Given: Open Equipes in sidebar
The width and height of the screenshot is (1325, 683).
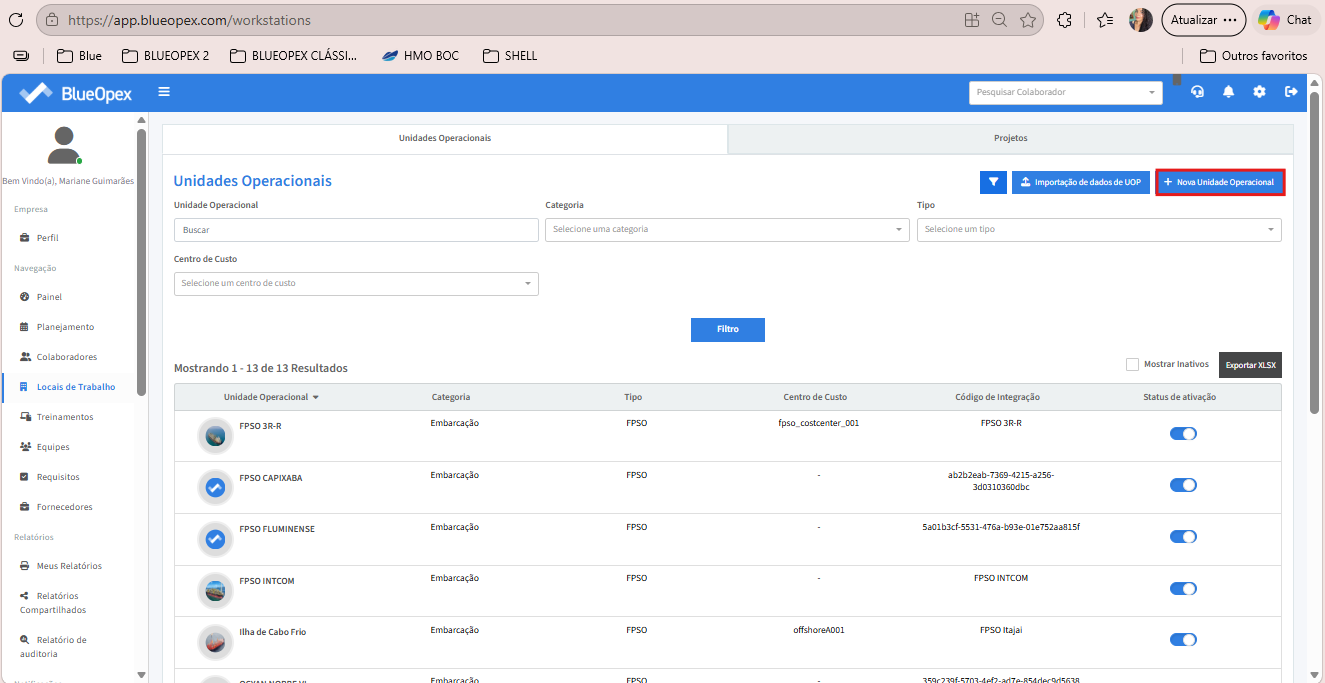Looking at the screenshot, I should click(53, 447).
